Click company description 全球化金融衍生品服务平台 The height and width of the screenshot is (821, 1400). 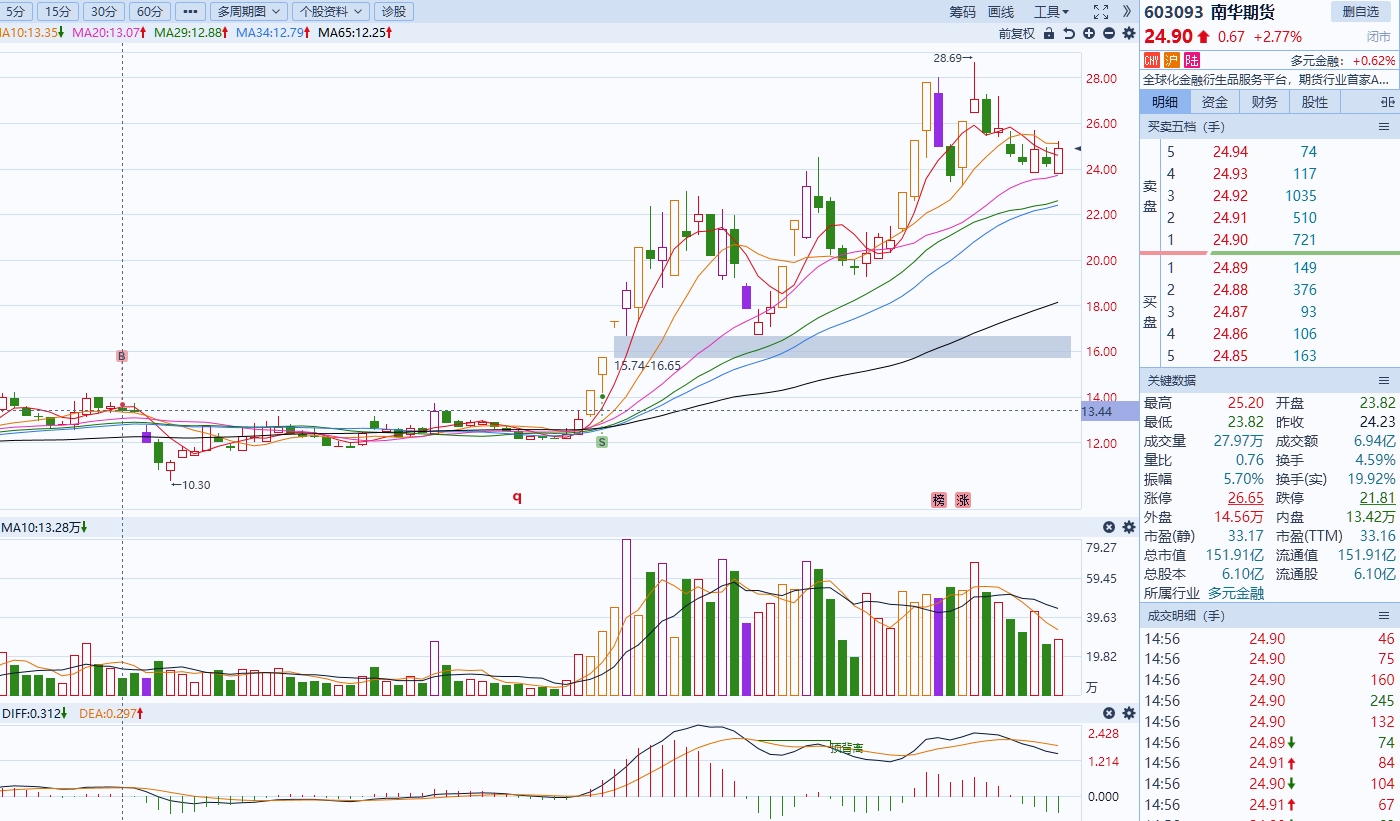(1267, 79)
